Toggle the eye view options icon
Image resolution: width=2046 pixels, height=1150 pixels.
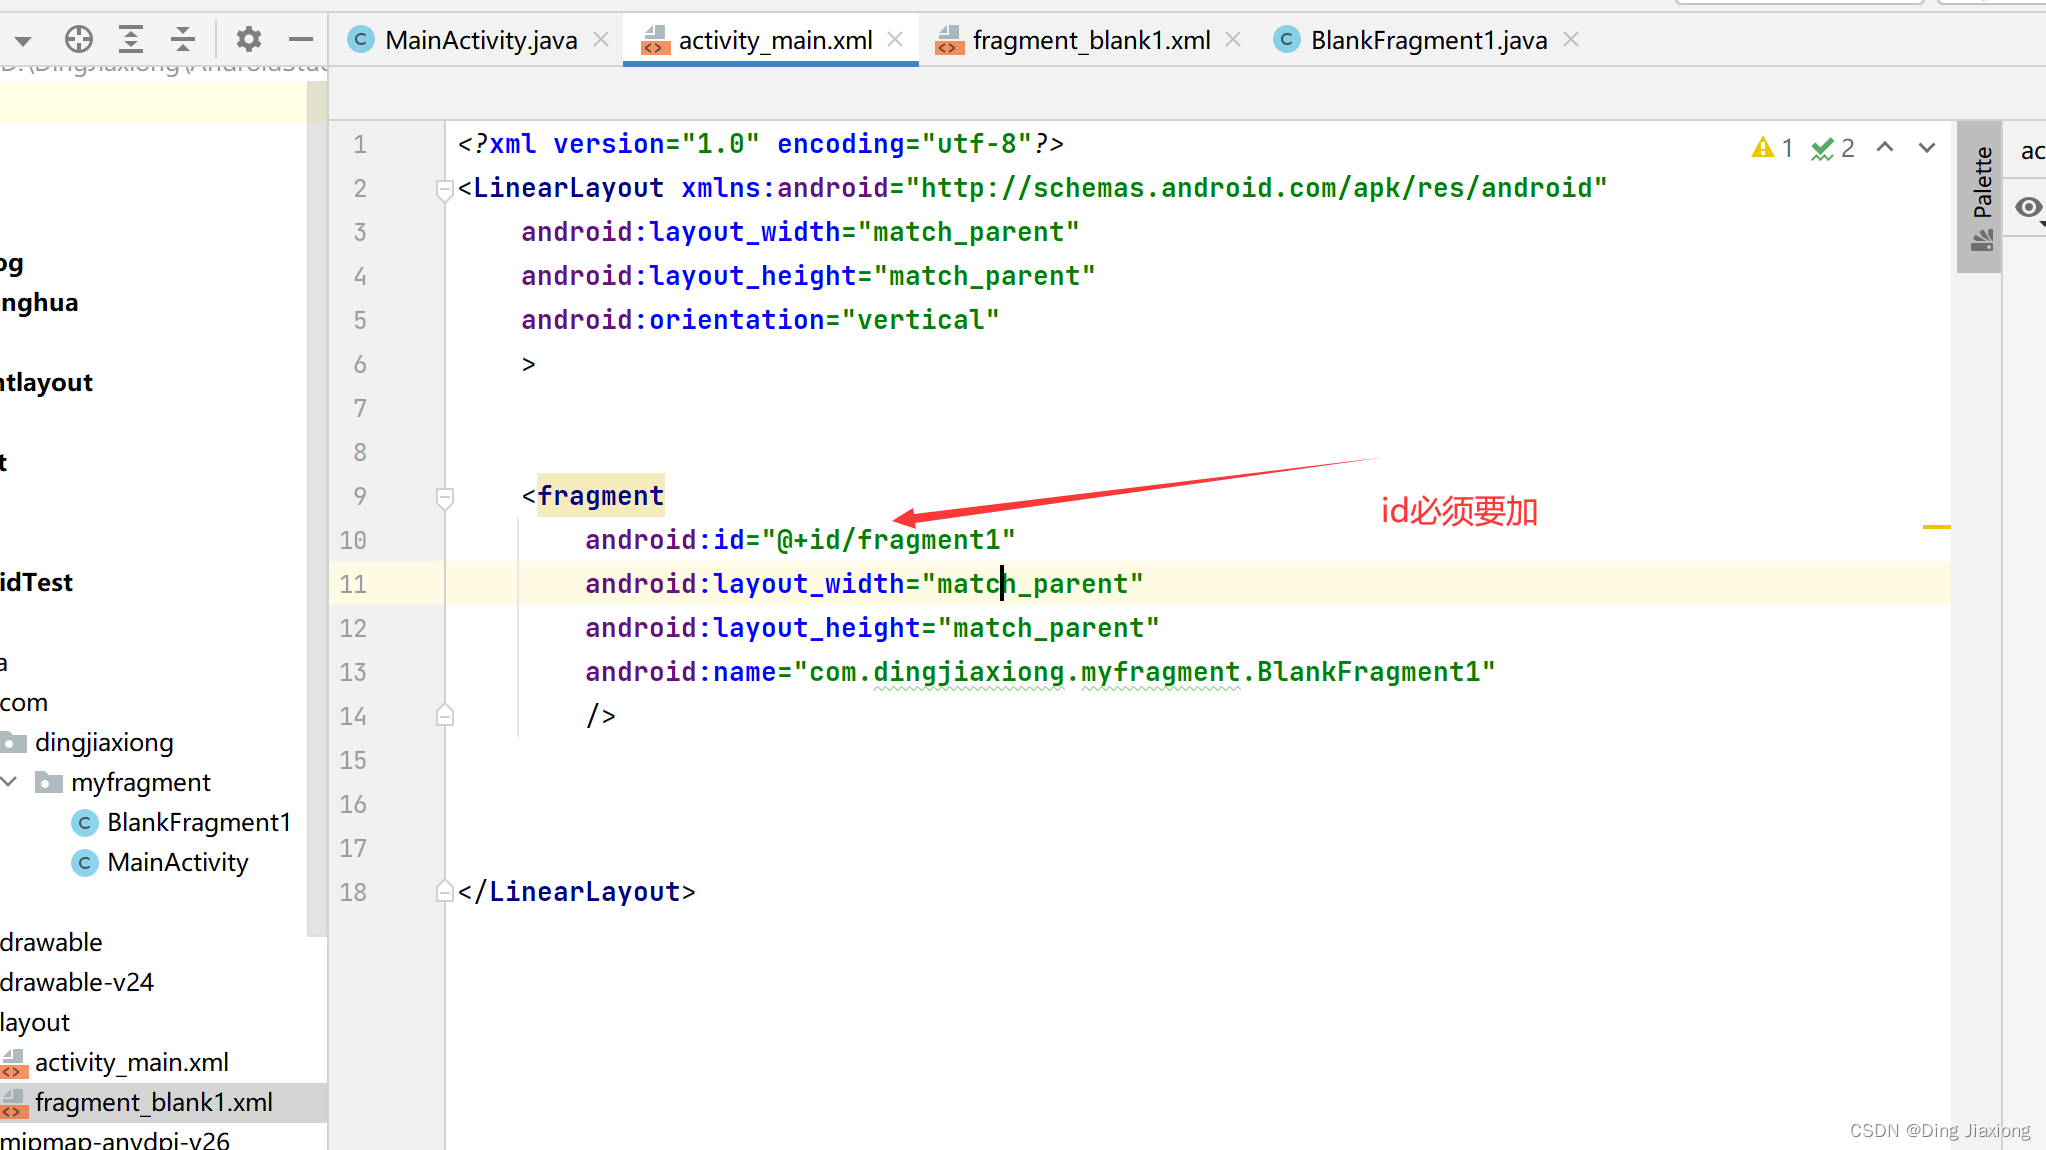pyautogui.click(x=2028, y=207)
